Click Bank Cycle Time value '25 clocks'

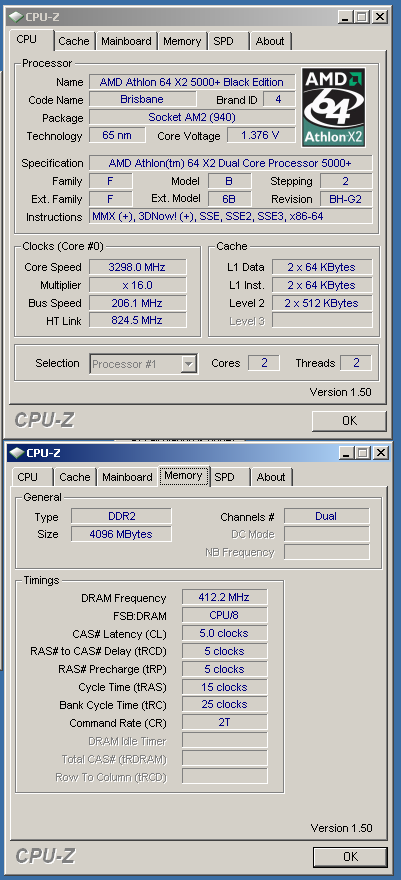[x=224, y=704]
